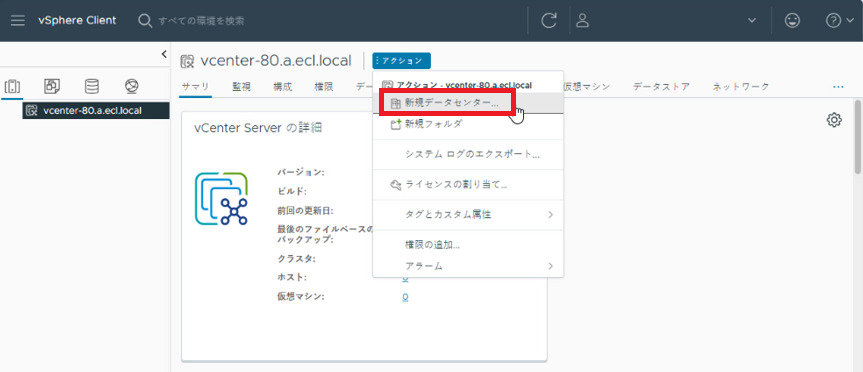This screenshot has height=372, width=863.
Task: Select the Storage inventory icon
Action: click(91, 86)
